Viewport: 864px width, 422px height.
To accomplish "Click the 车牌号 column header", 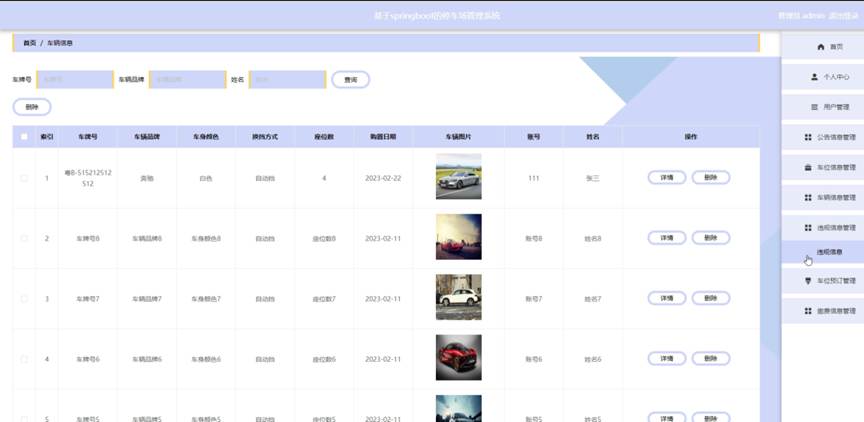I will tap(87, 137).
